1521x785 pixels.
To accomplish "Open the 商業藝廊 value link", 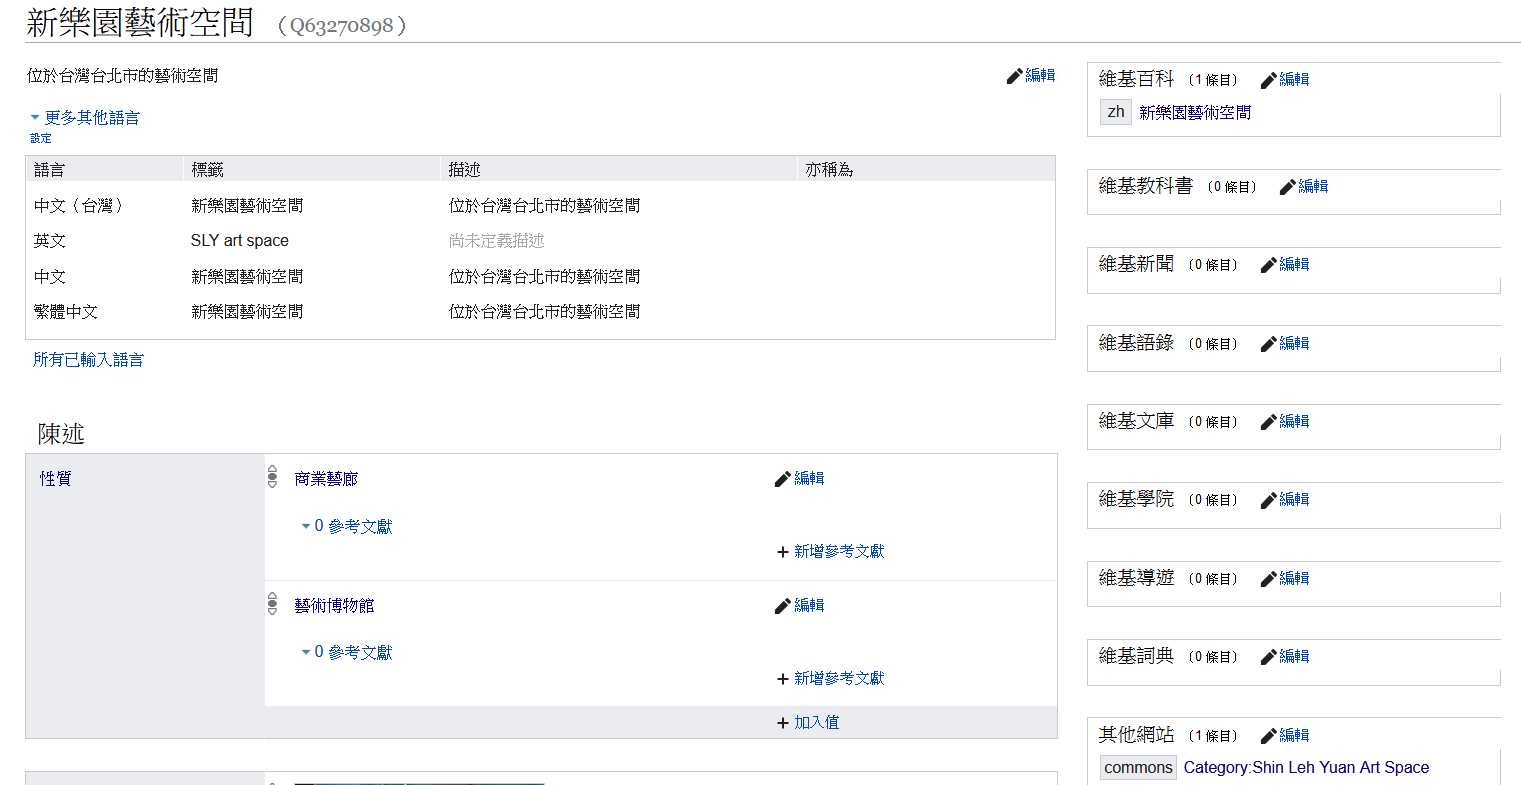I will [326, 479].
